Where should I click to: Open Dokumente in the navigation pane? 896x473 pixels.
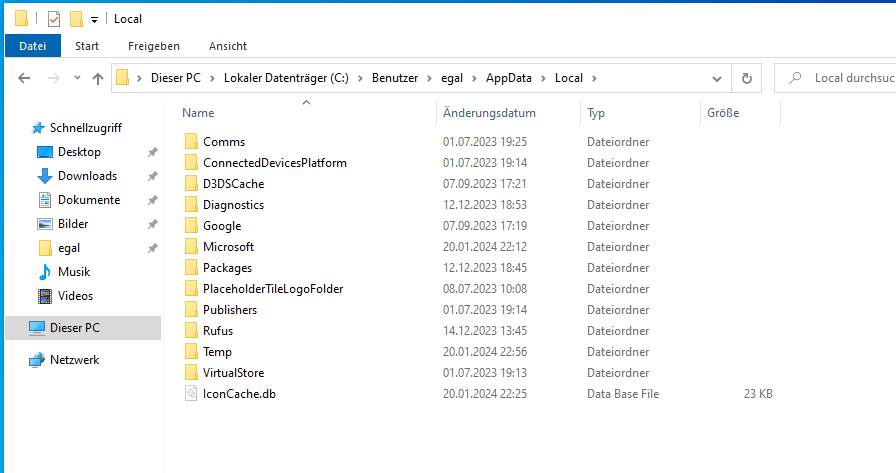[89, 200]
